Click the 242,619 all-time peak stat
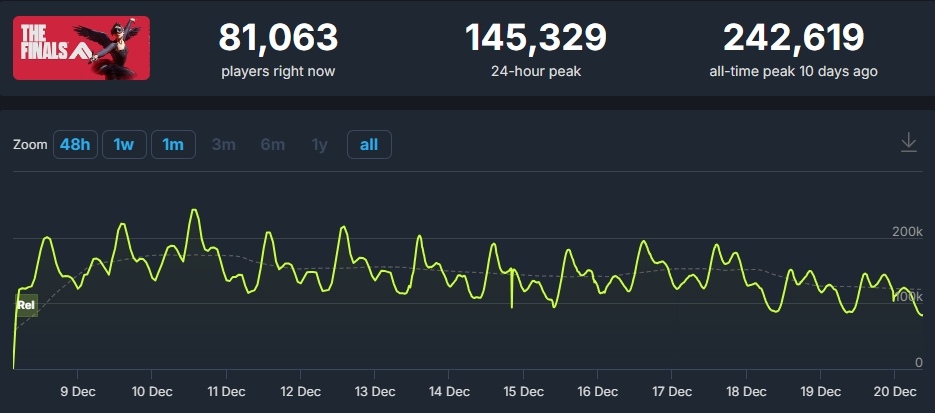Viewport: 935px width, 413px height. pyautogui.click(x=793, y=38)
